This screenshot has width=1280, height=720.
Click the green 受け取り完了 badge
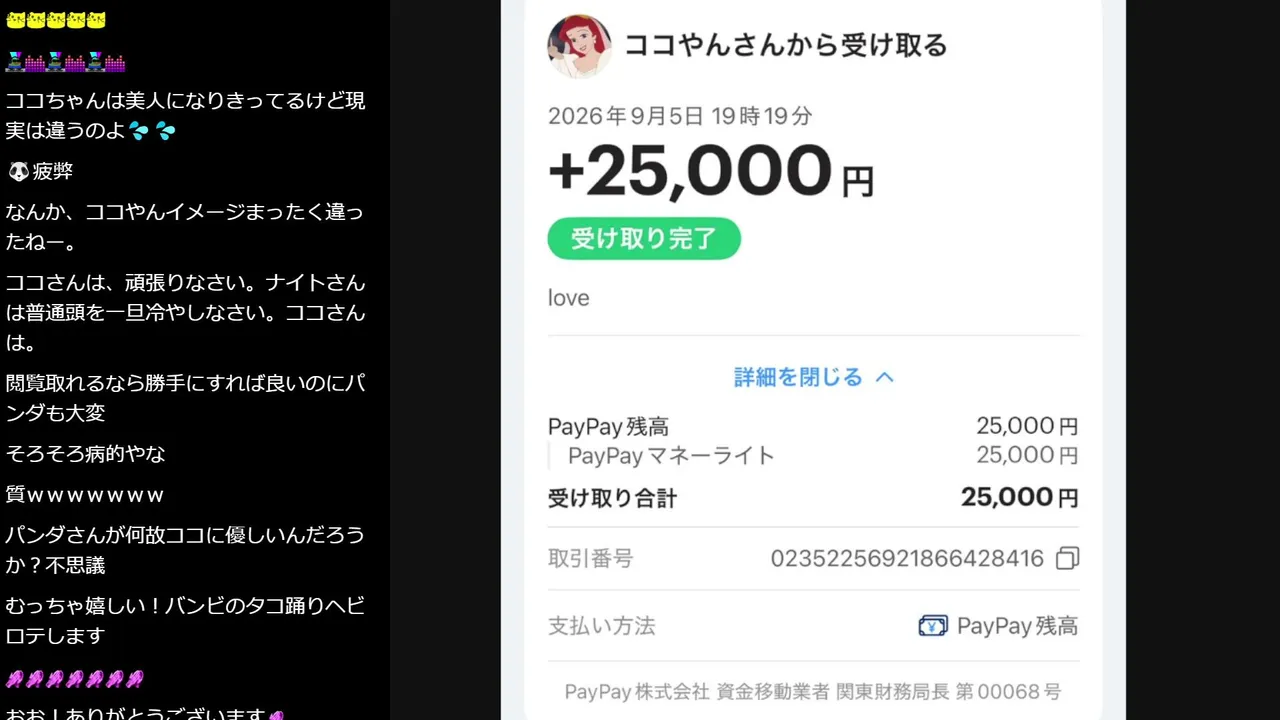point(644,239)
